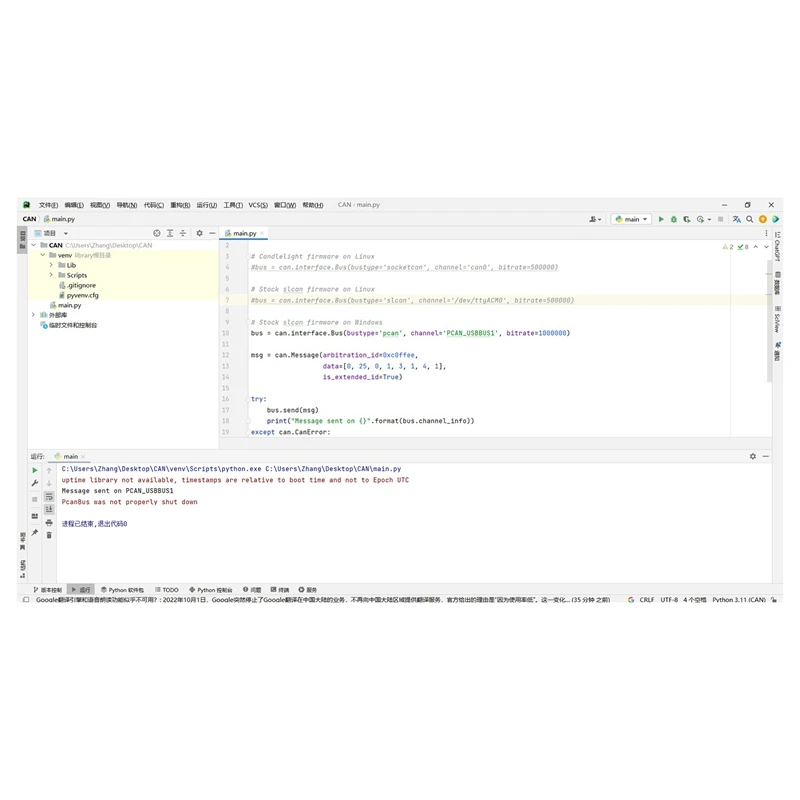Go to next highlighted error arrow

pyautogui.click(x=766, y=247)
